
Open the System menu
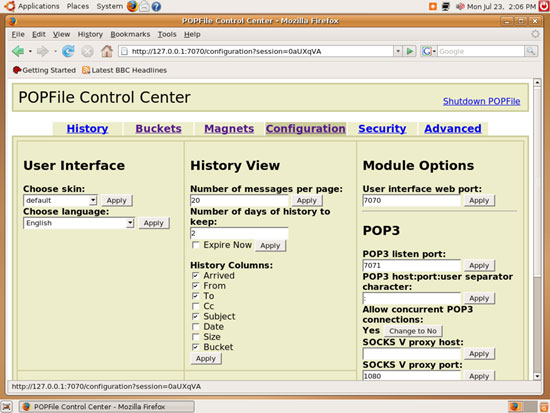(109, 6)
